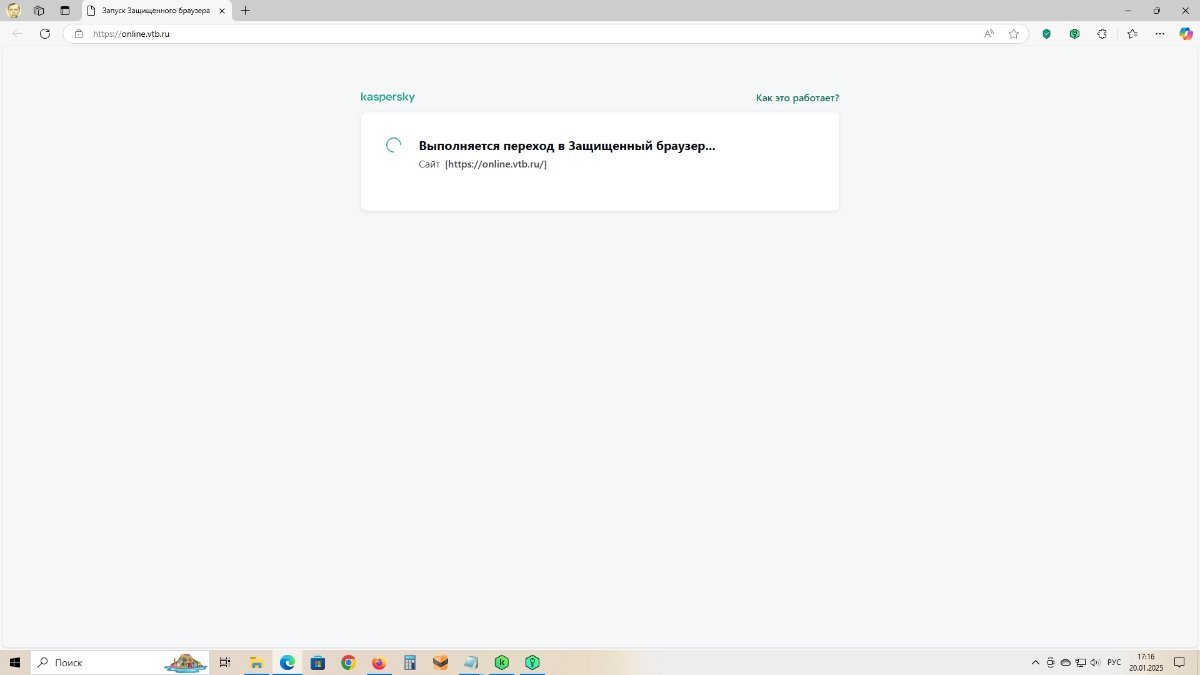
Task: Open Kaspersky Password Manager extension
Action: point(1075,34)
